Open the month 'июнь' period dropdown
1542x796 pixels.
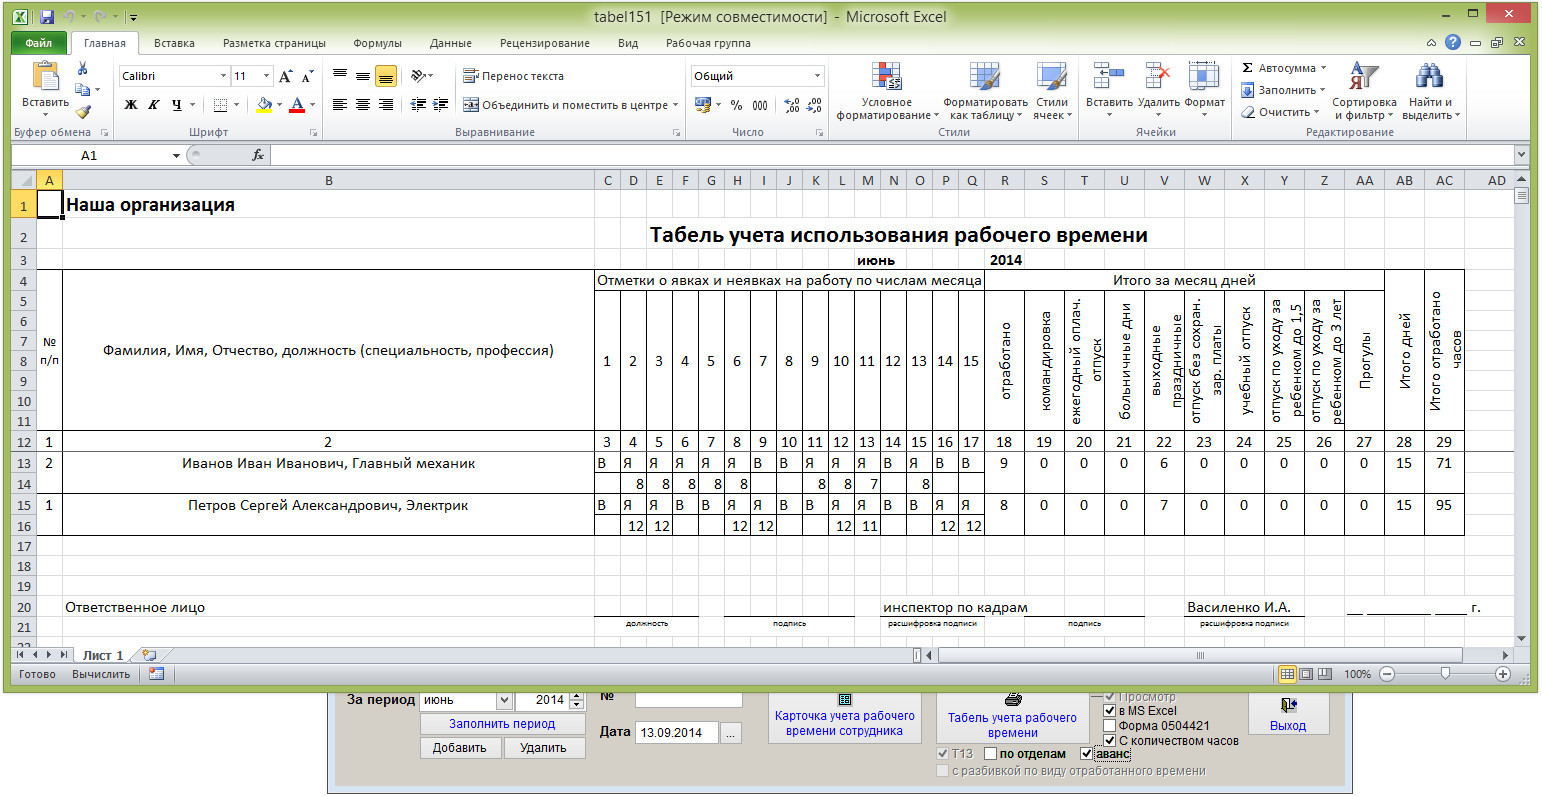click(x=504, y=701)
